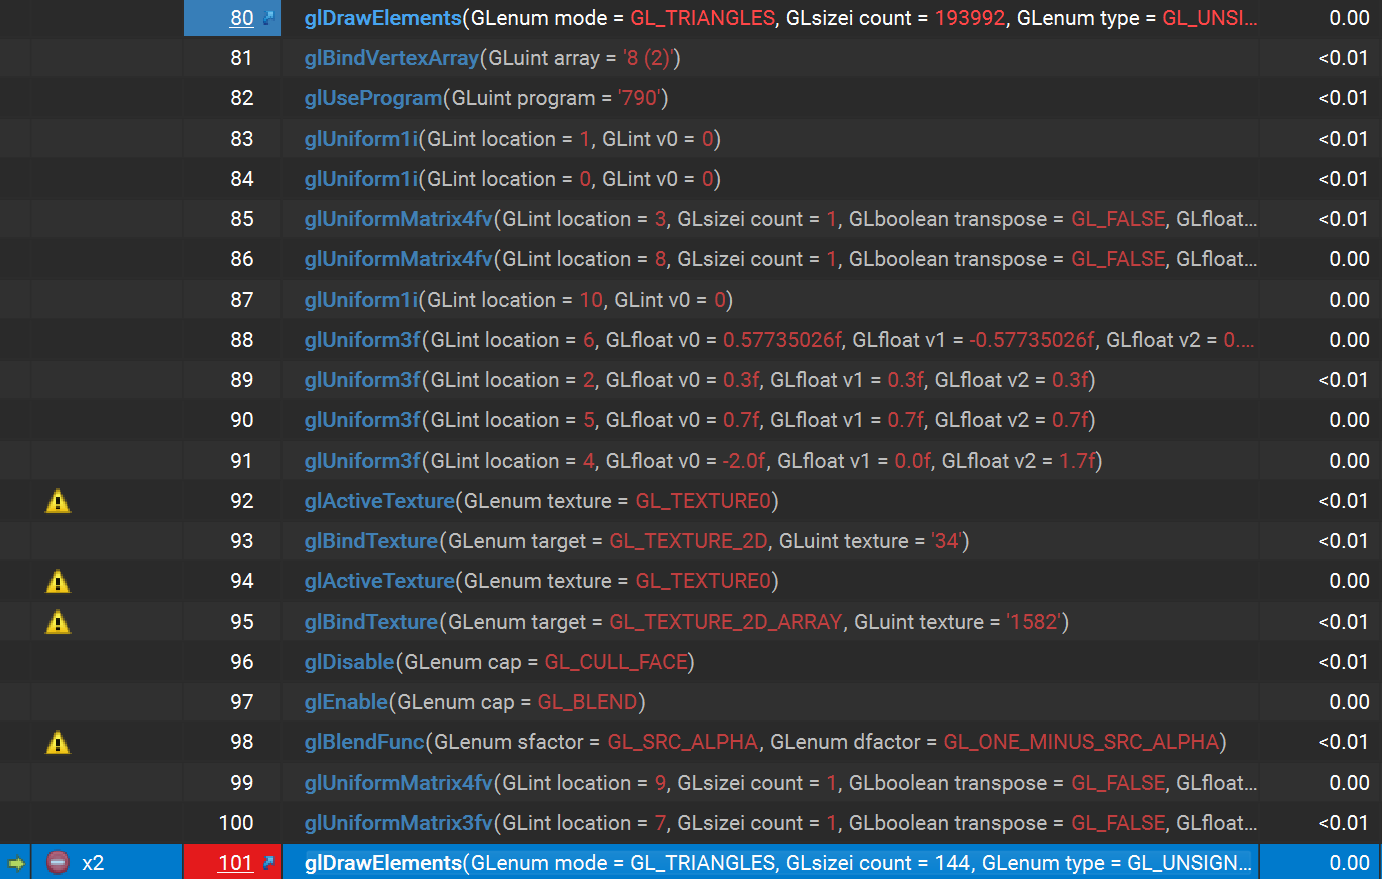The width and height of the screenshot is (1382, 879).
Task: Click the jump arrow icon next to event 101
Action: (x=268, y=862)
